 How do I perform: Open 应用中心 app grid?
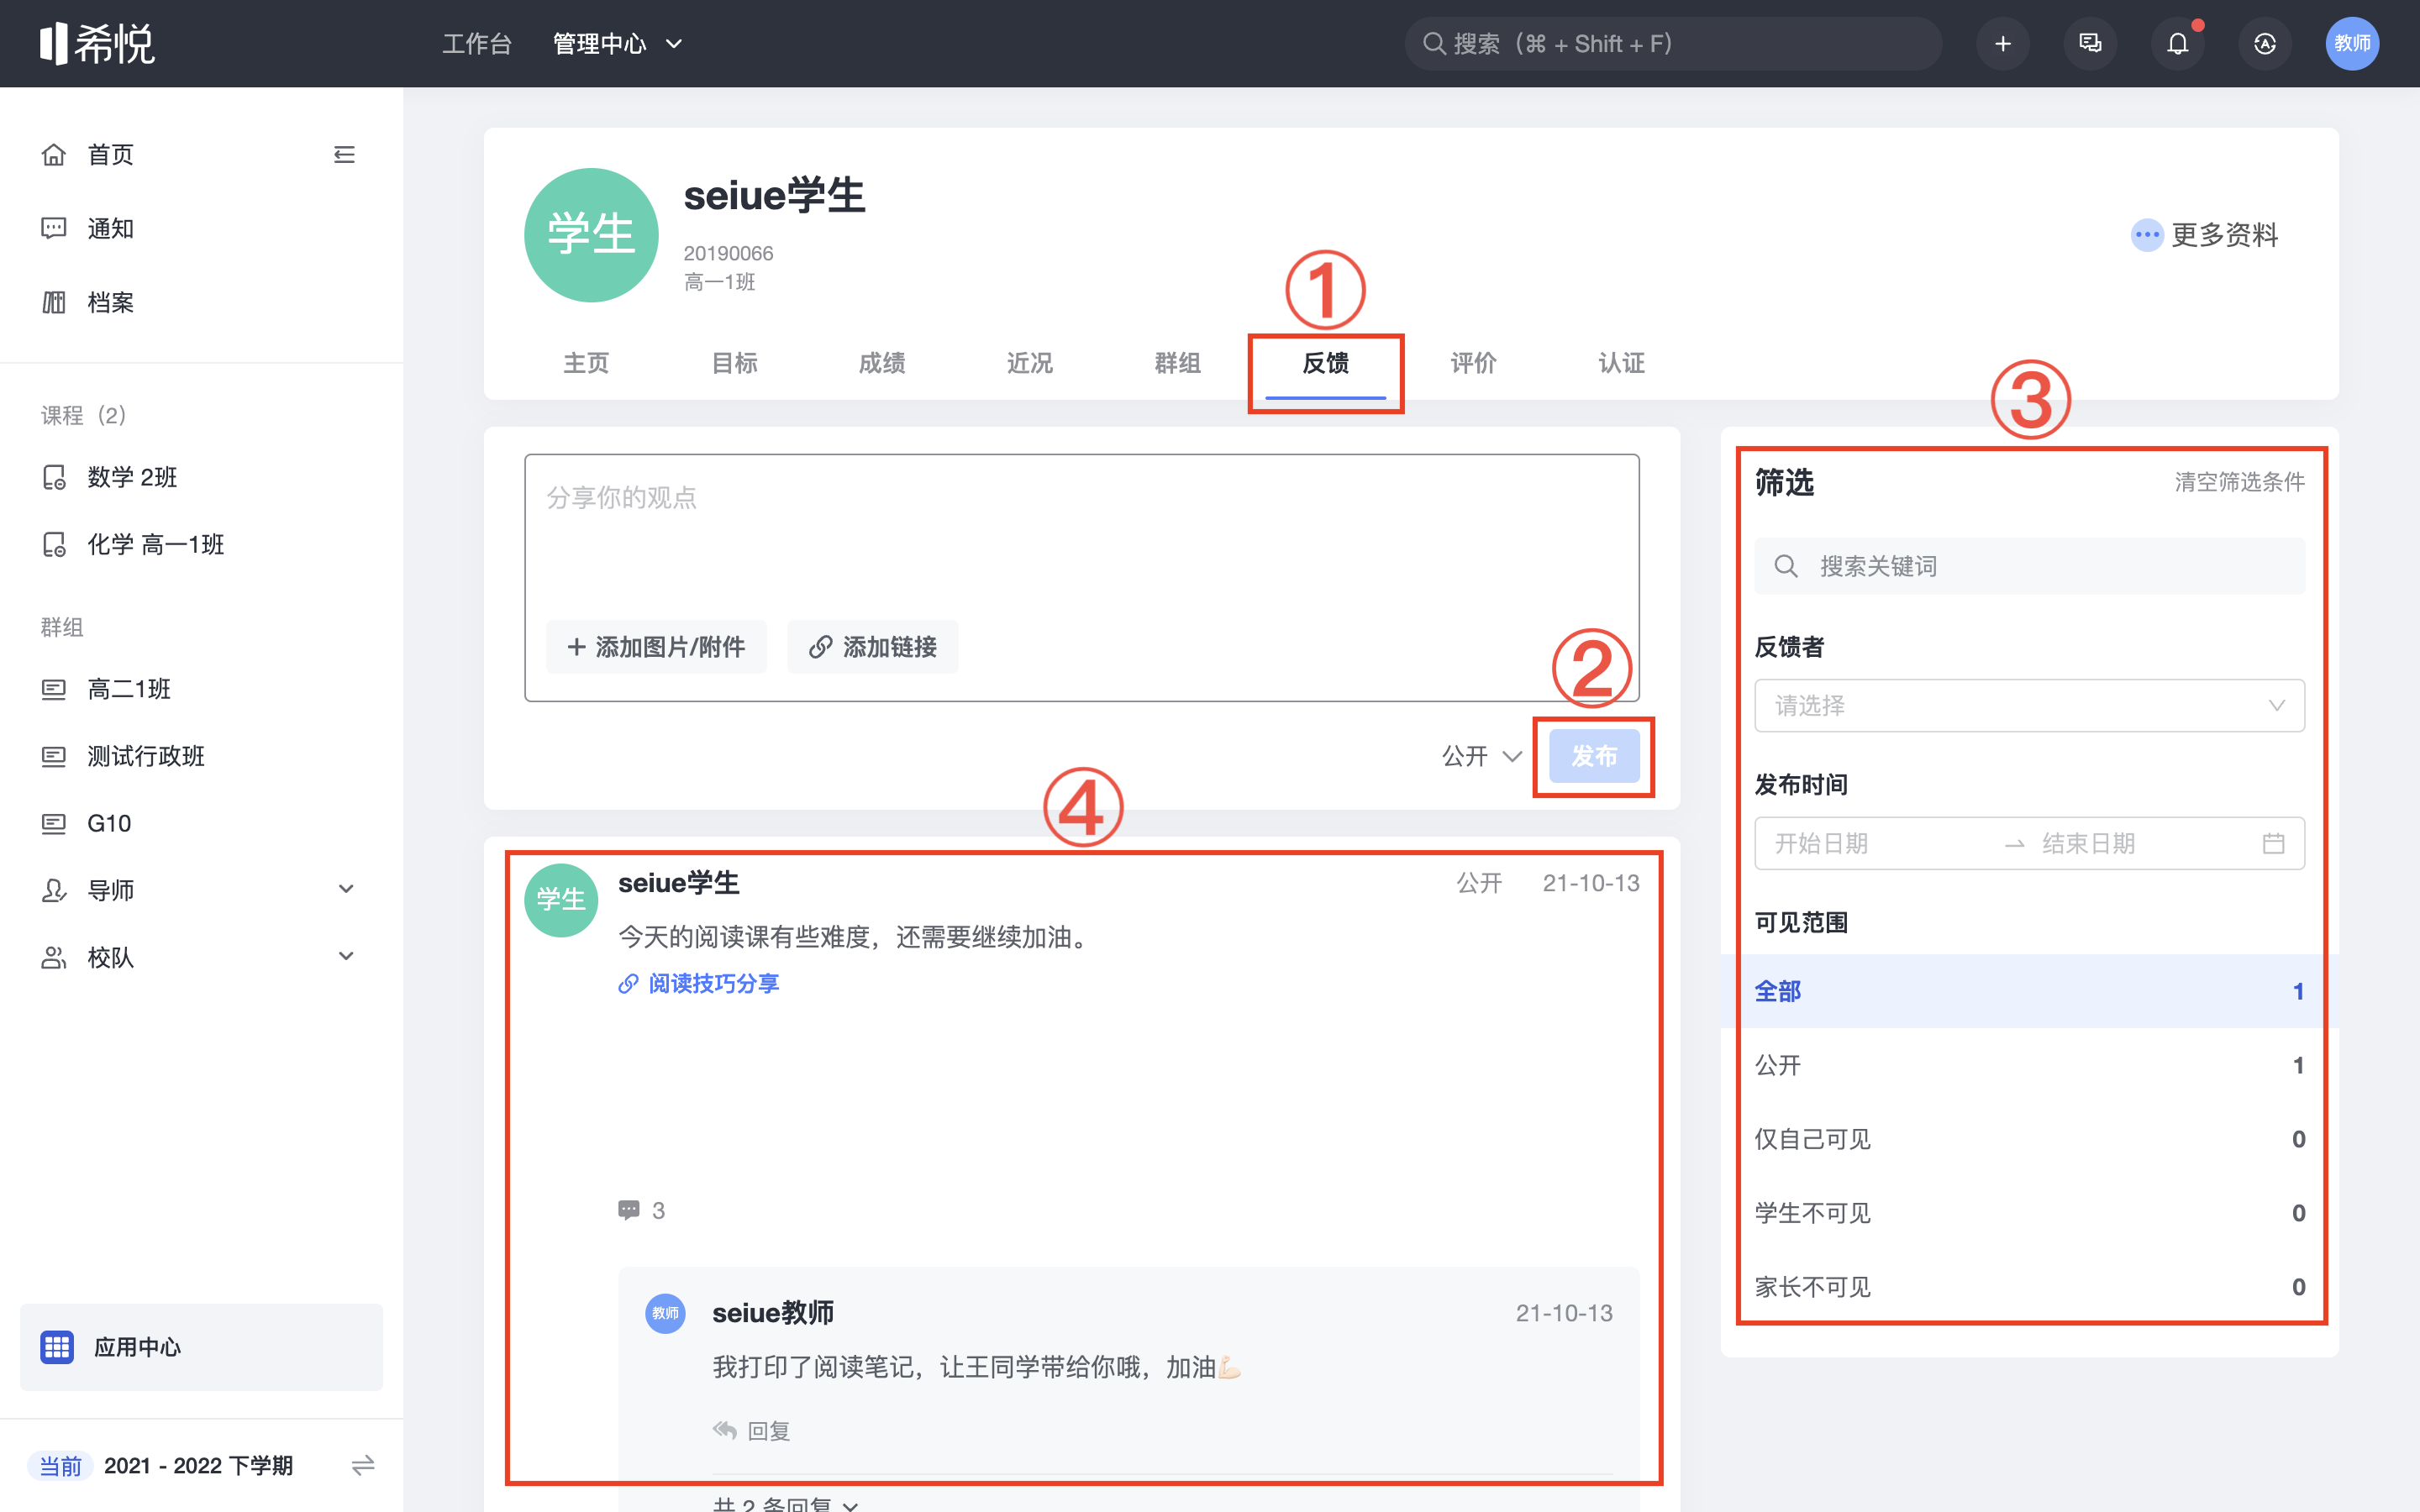pyautogui.click(x=201, y=1346)
